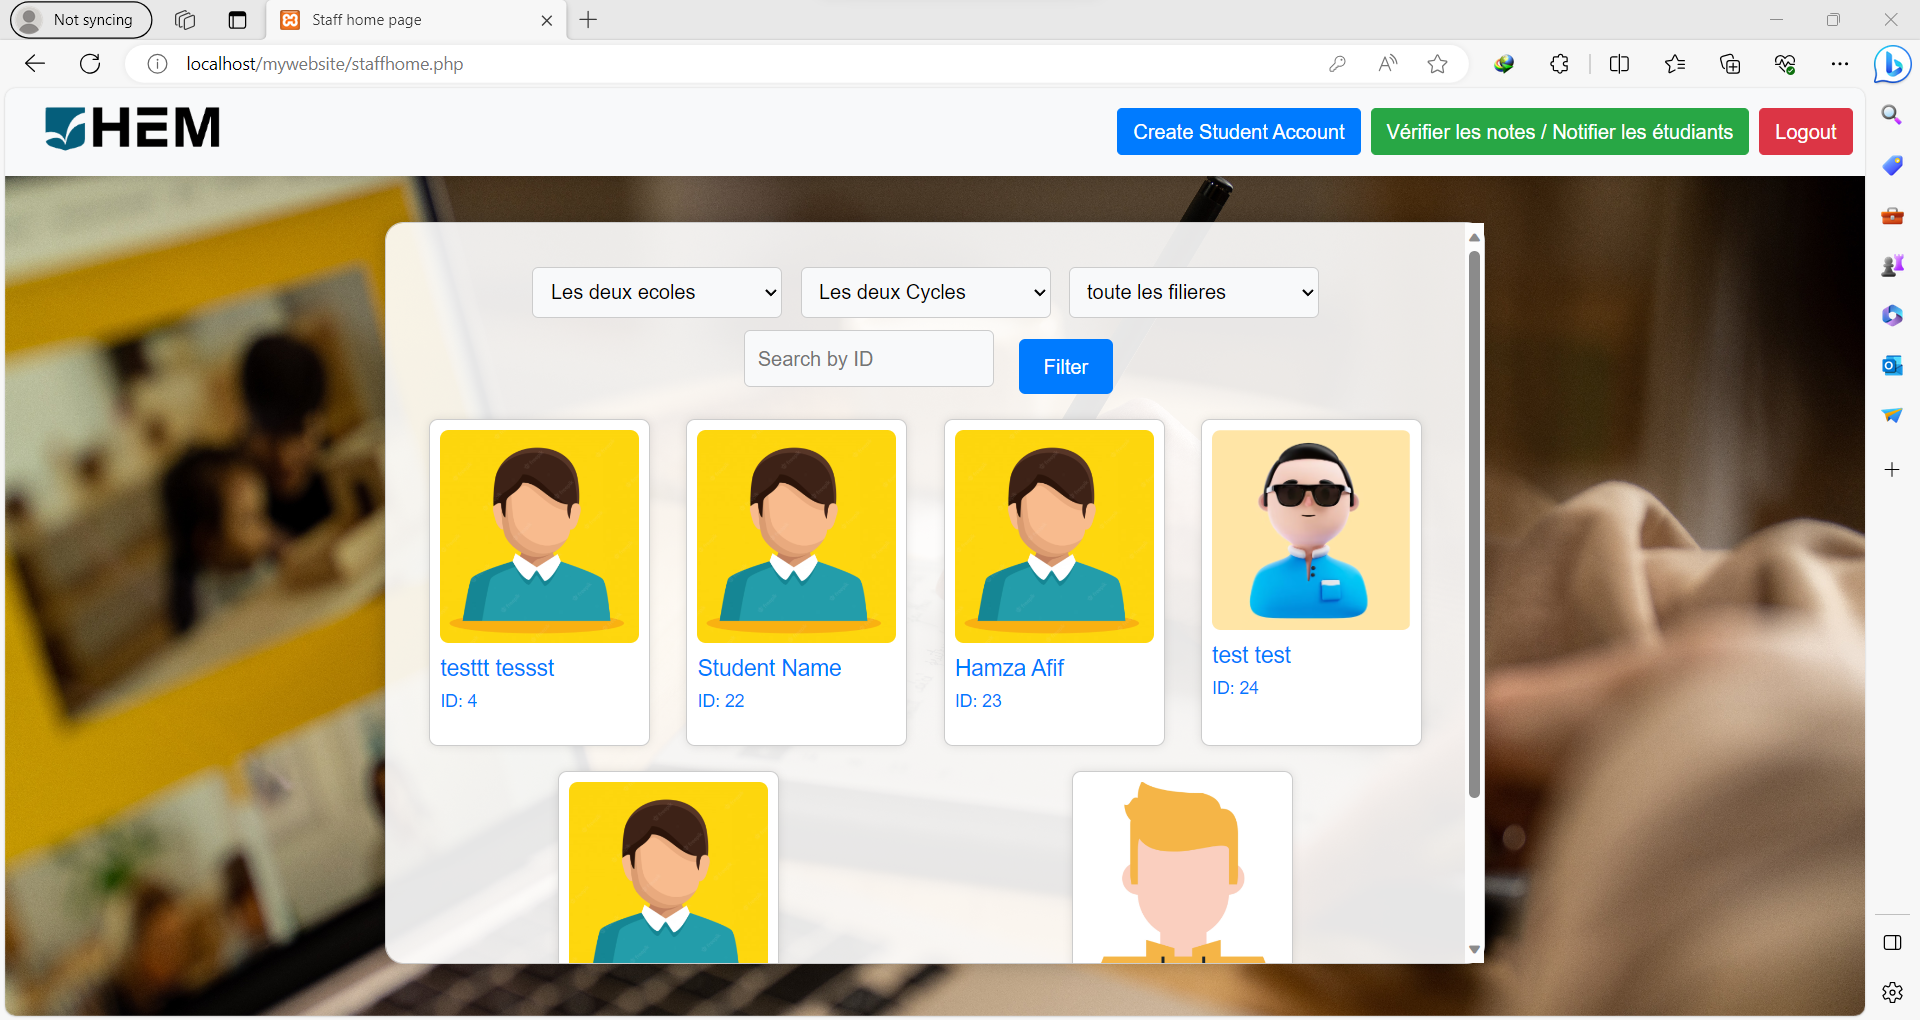
Task: Click the blue Filter button
Action: tap(1065, 367)
